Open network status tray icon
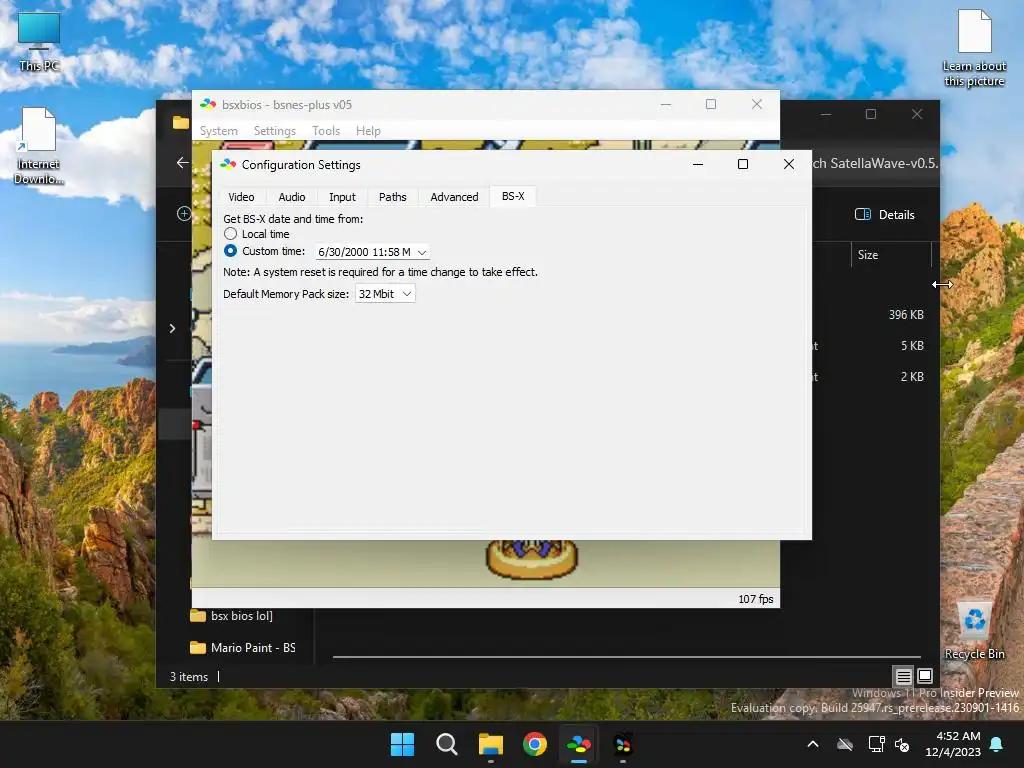The height and width of the screenshot is (768, 1024). pyautogui.click(x=876, y=744)
